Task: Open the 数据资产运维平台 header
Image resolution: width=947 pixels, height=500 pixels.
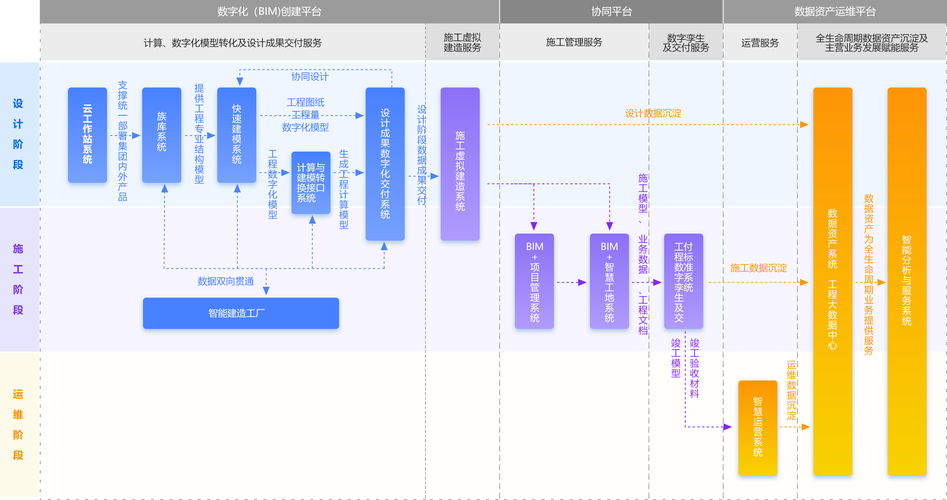Action: (835, 11)
